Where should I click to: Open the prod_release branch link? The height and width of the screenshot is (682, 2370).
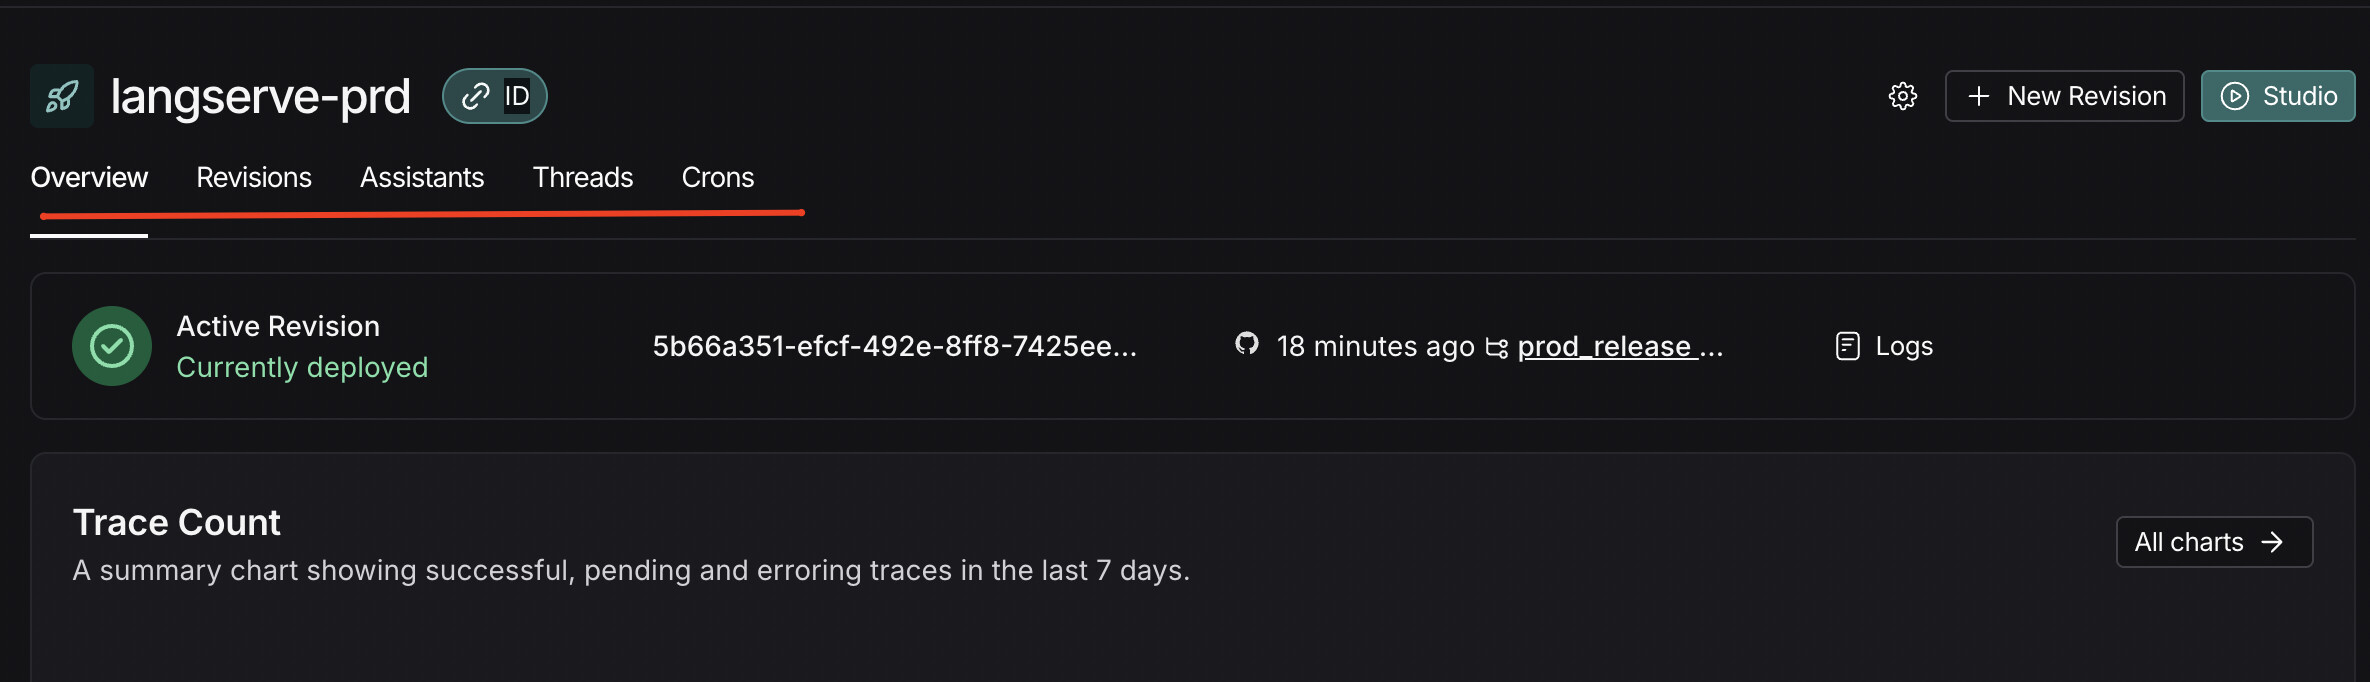pyautogui.click(x=1620, y=346)
